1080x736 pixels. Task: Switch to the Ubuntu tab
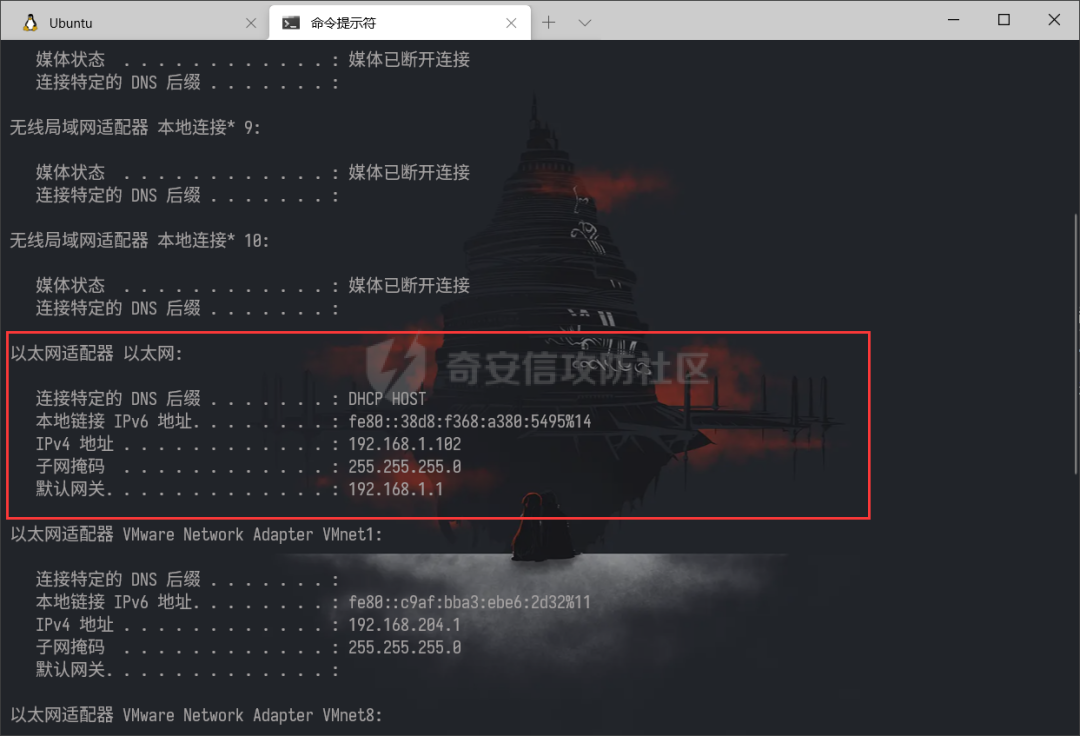pos(134,23)
